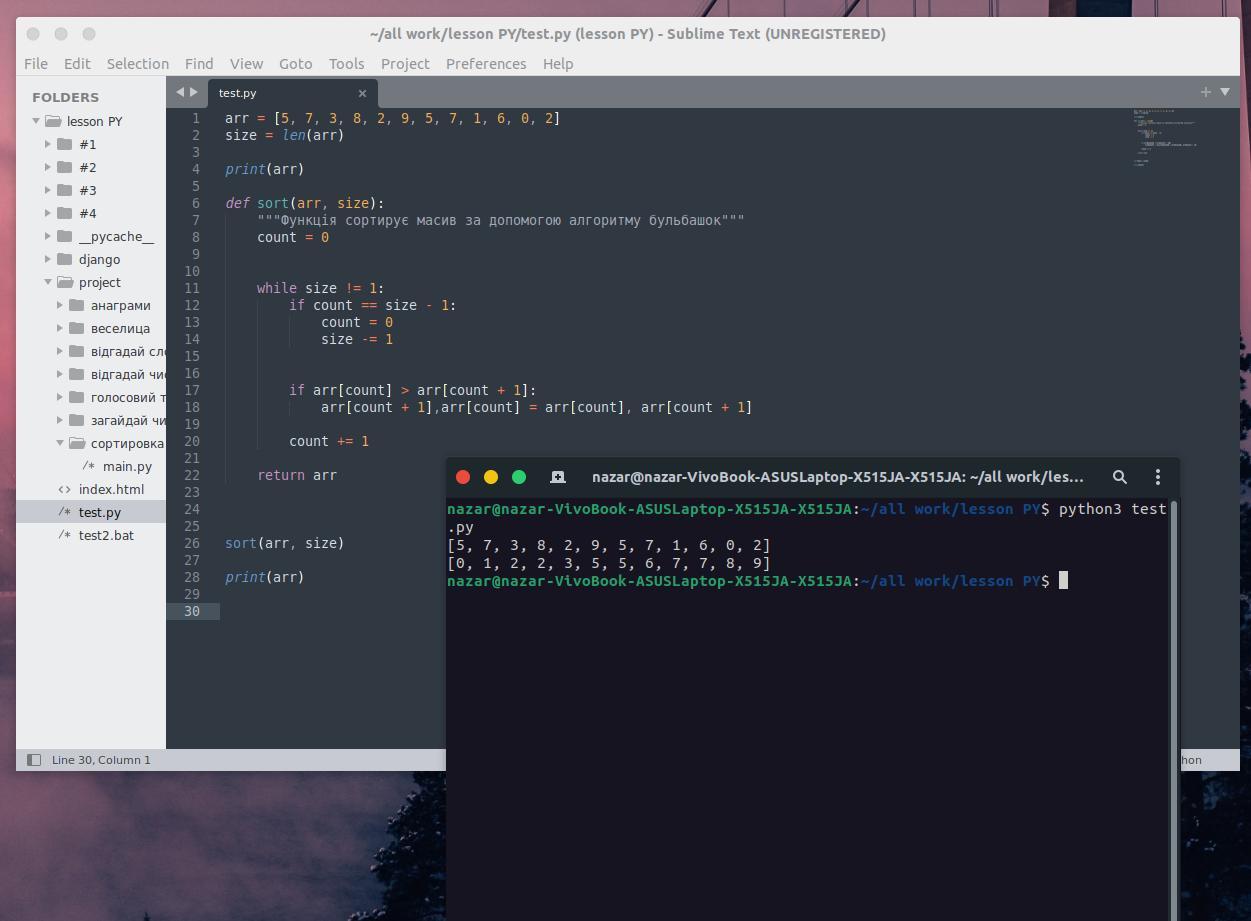Image resolution: width=1251 pixels, height=921 pixels.
Task: Collapse the project folder
Action: tap(48, 282)
